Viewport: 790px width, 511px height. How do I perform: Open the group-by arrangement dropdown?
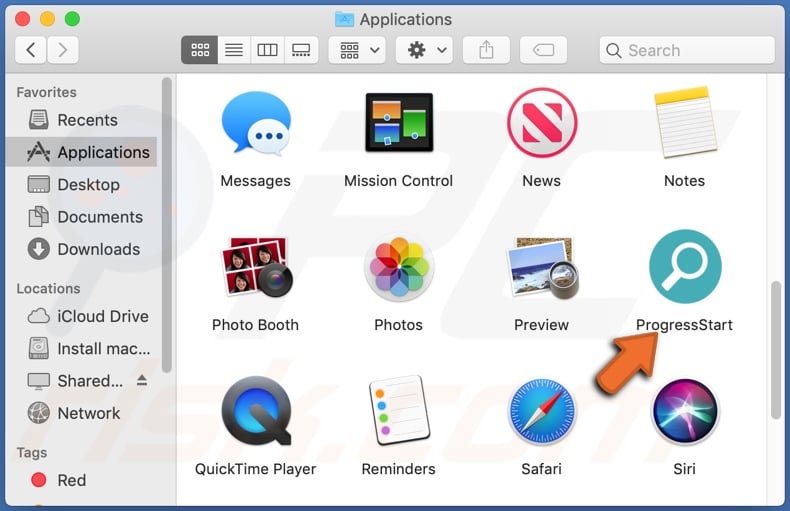coord(357,50)
